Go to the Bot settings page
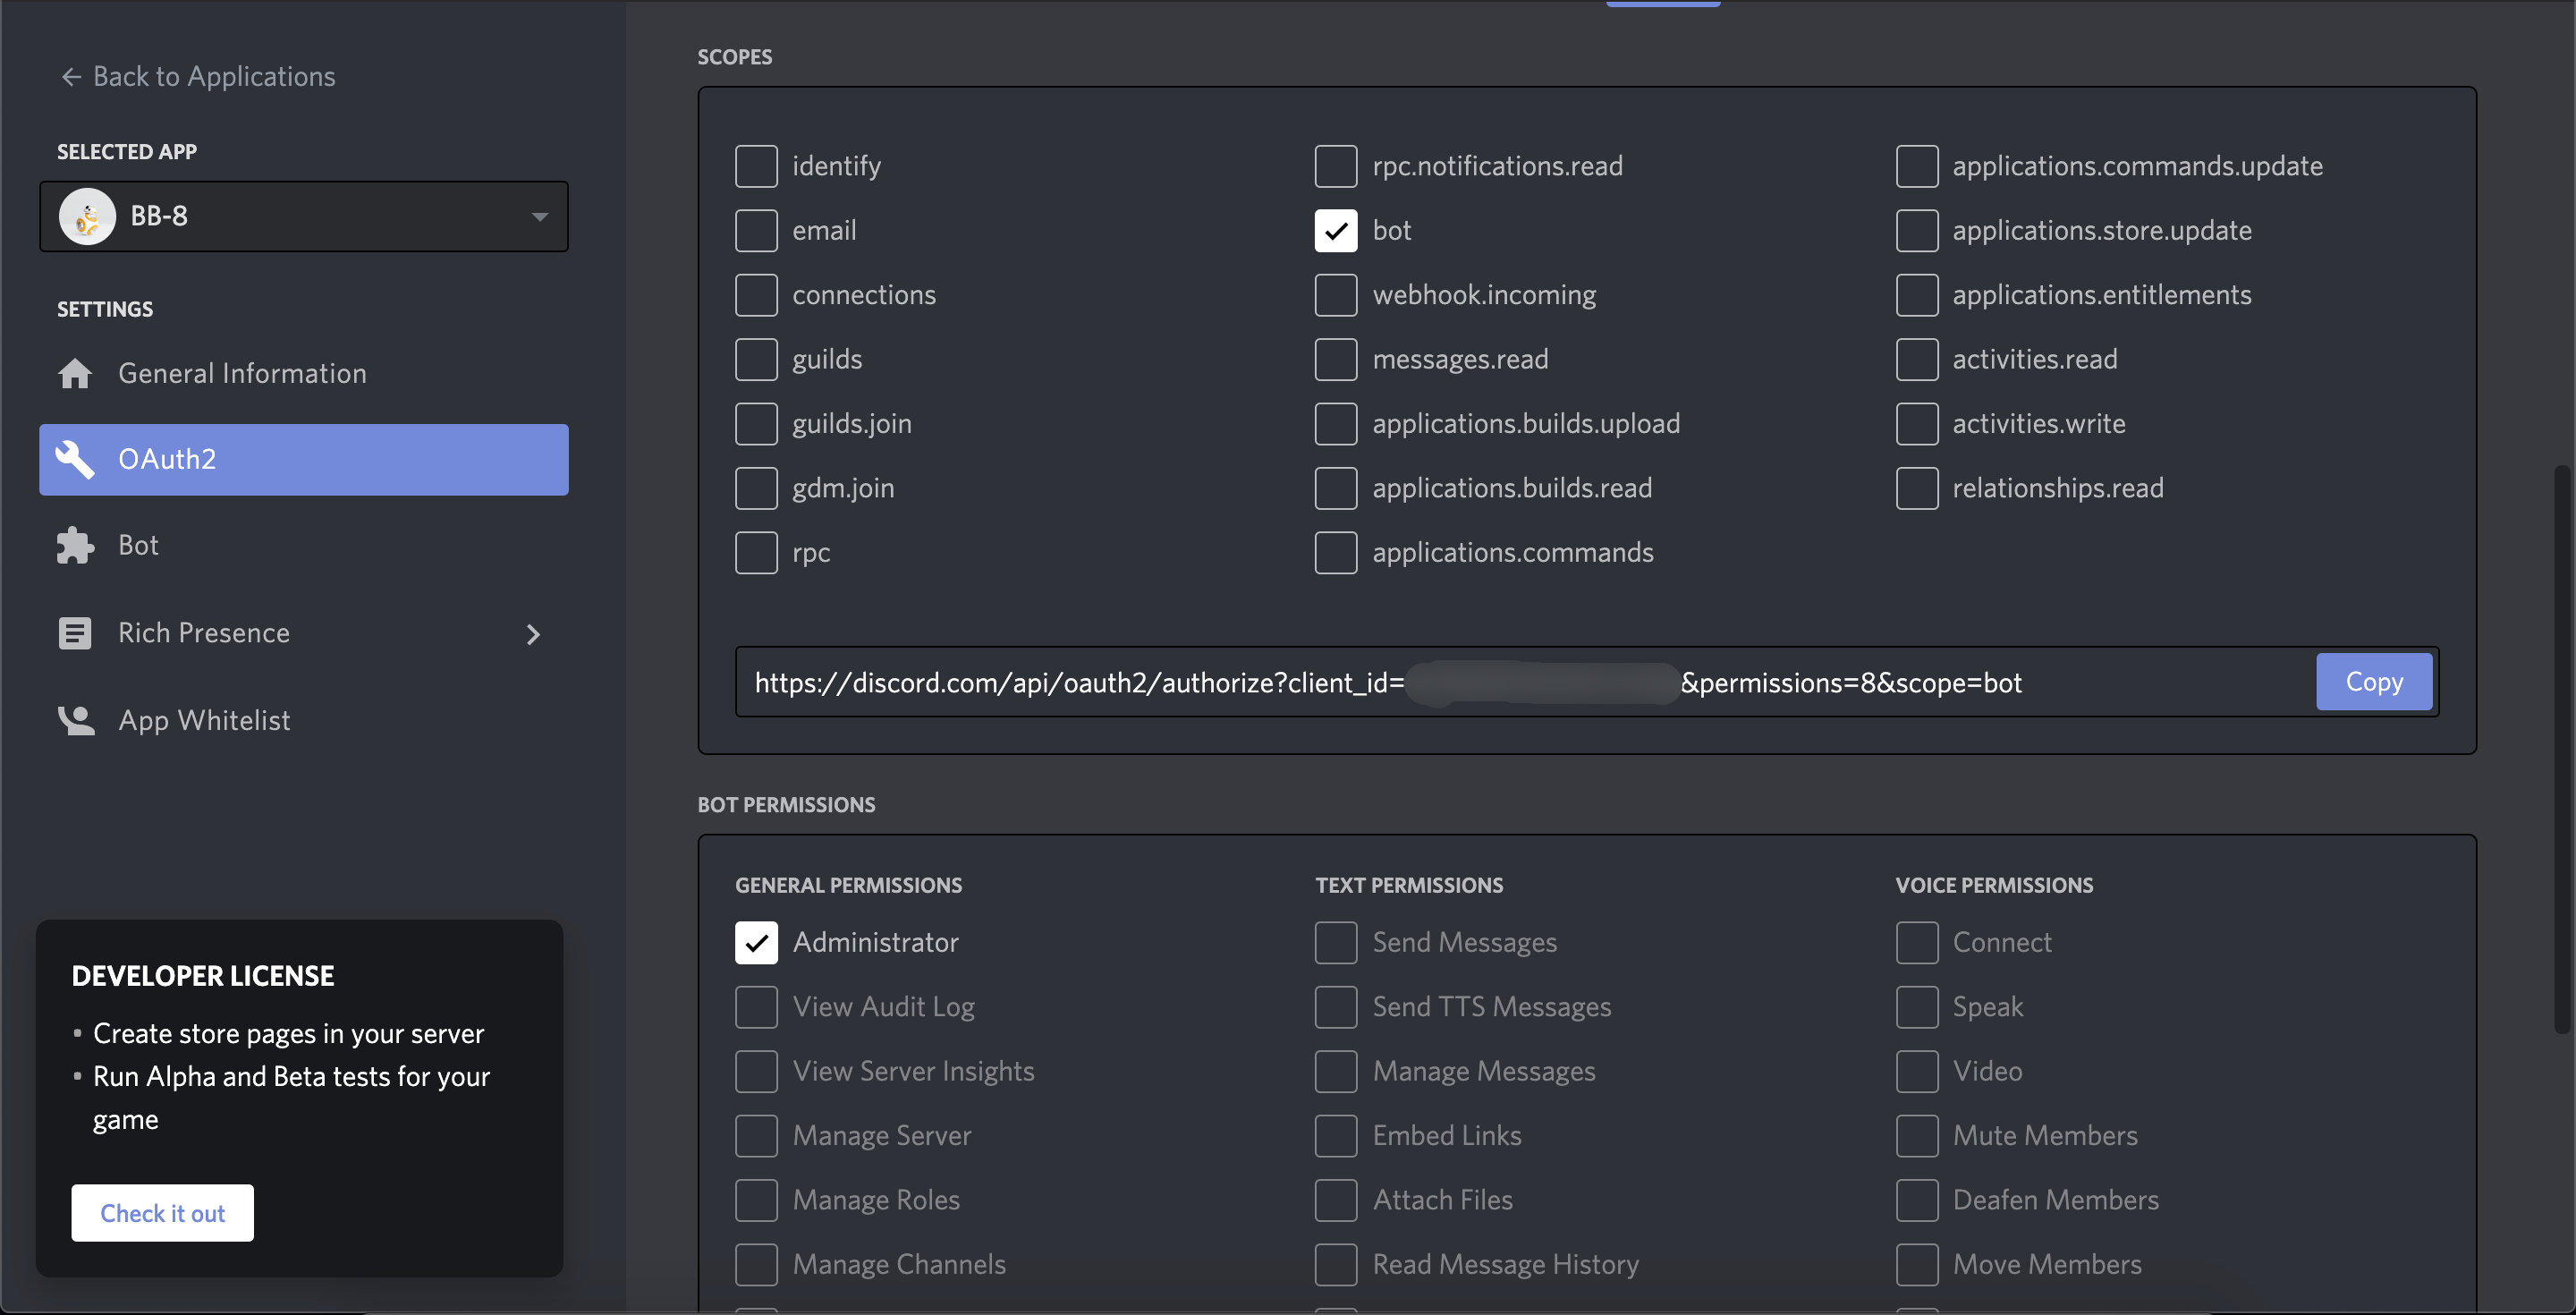This screenshot has height=1315, width=2576. tap(304, 545)
